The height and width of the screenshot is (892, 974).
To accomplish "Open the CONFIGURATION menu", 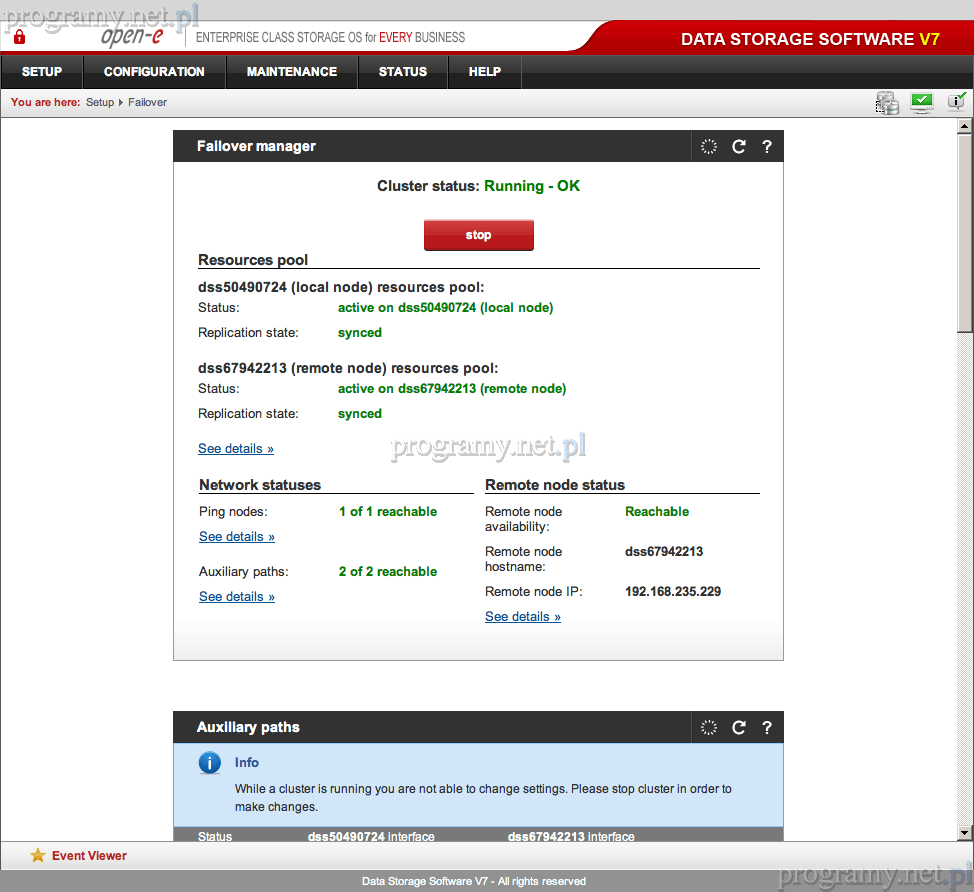I will point(154,72).
